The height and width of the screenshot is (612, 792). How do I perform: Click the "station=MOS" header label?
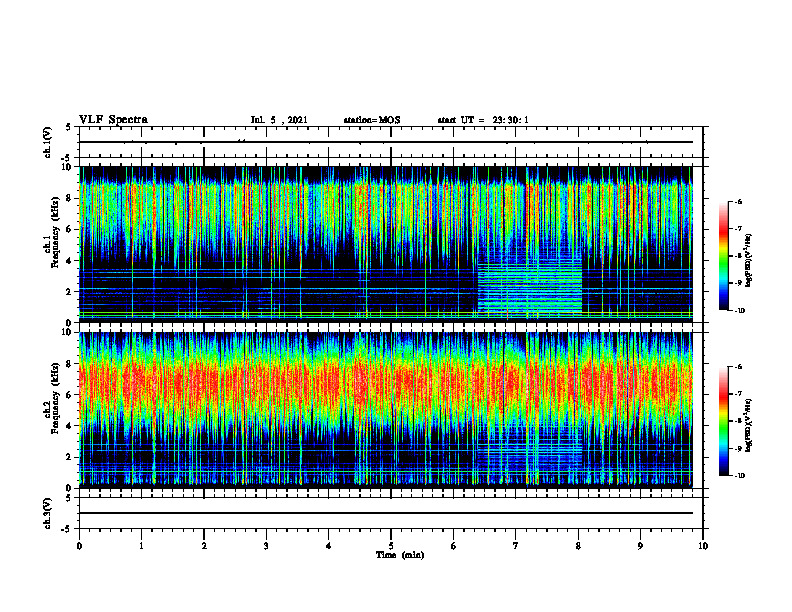[372, 120]
